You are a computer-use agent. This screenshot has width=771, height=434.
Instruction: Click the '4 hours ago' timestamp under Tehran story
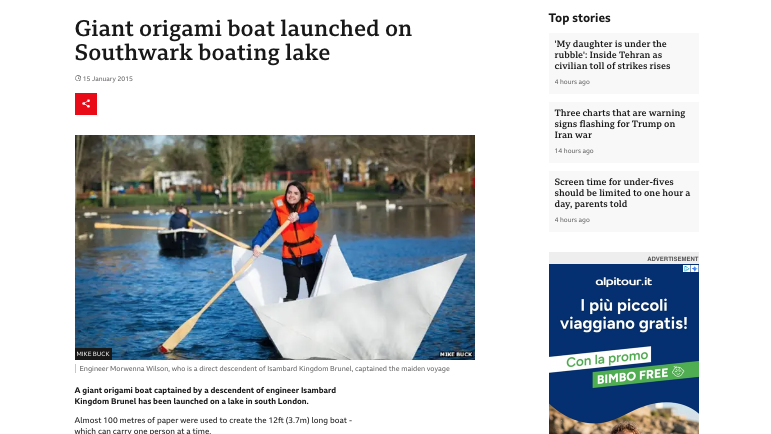[x=572, y=82]
